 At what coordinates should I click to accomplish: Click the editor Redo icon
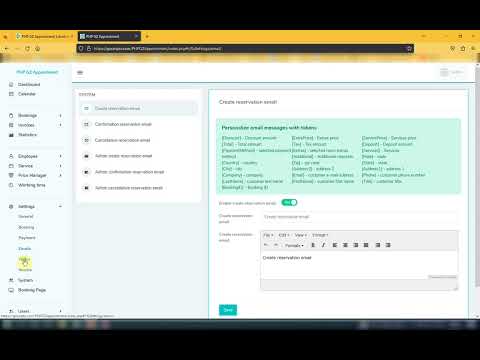[276, 245]
